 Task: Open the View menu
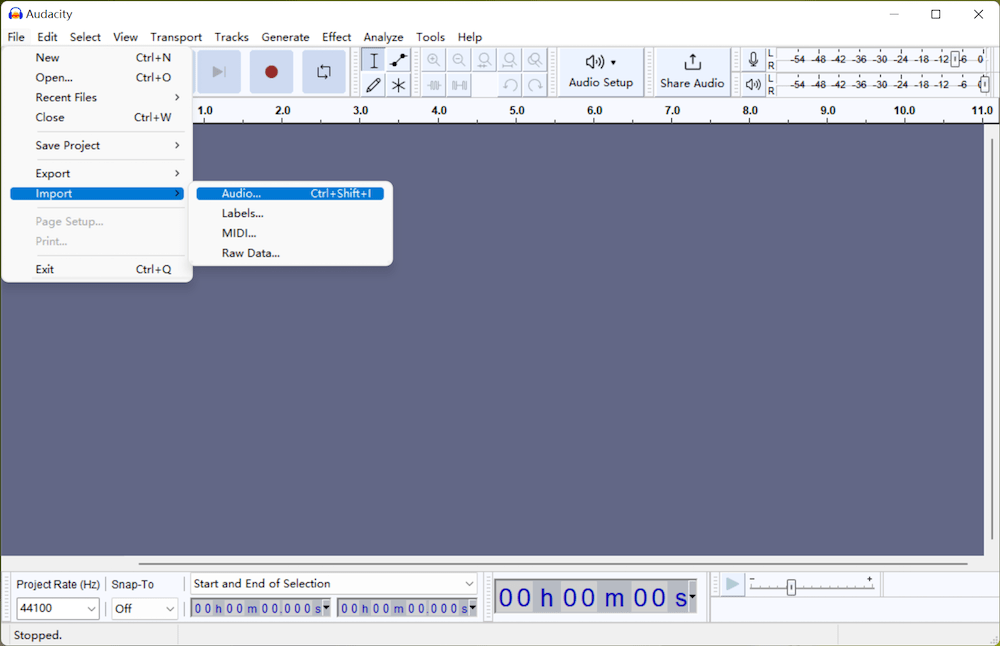coord(126,37)
